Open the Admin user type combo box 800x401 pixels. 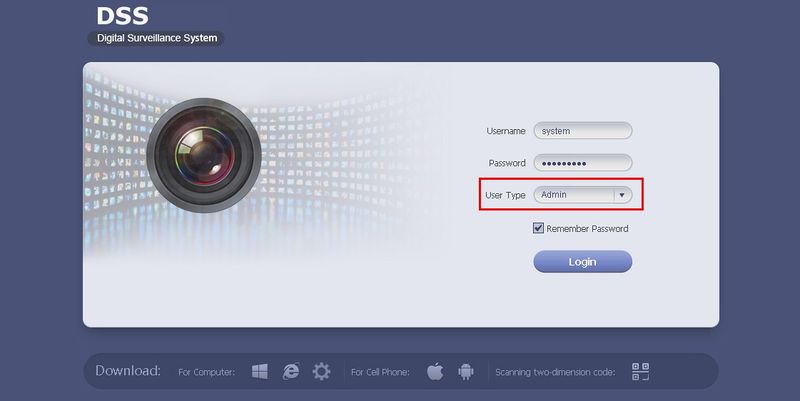583,195
